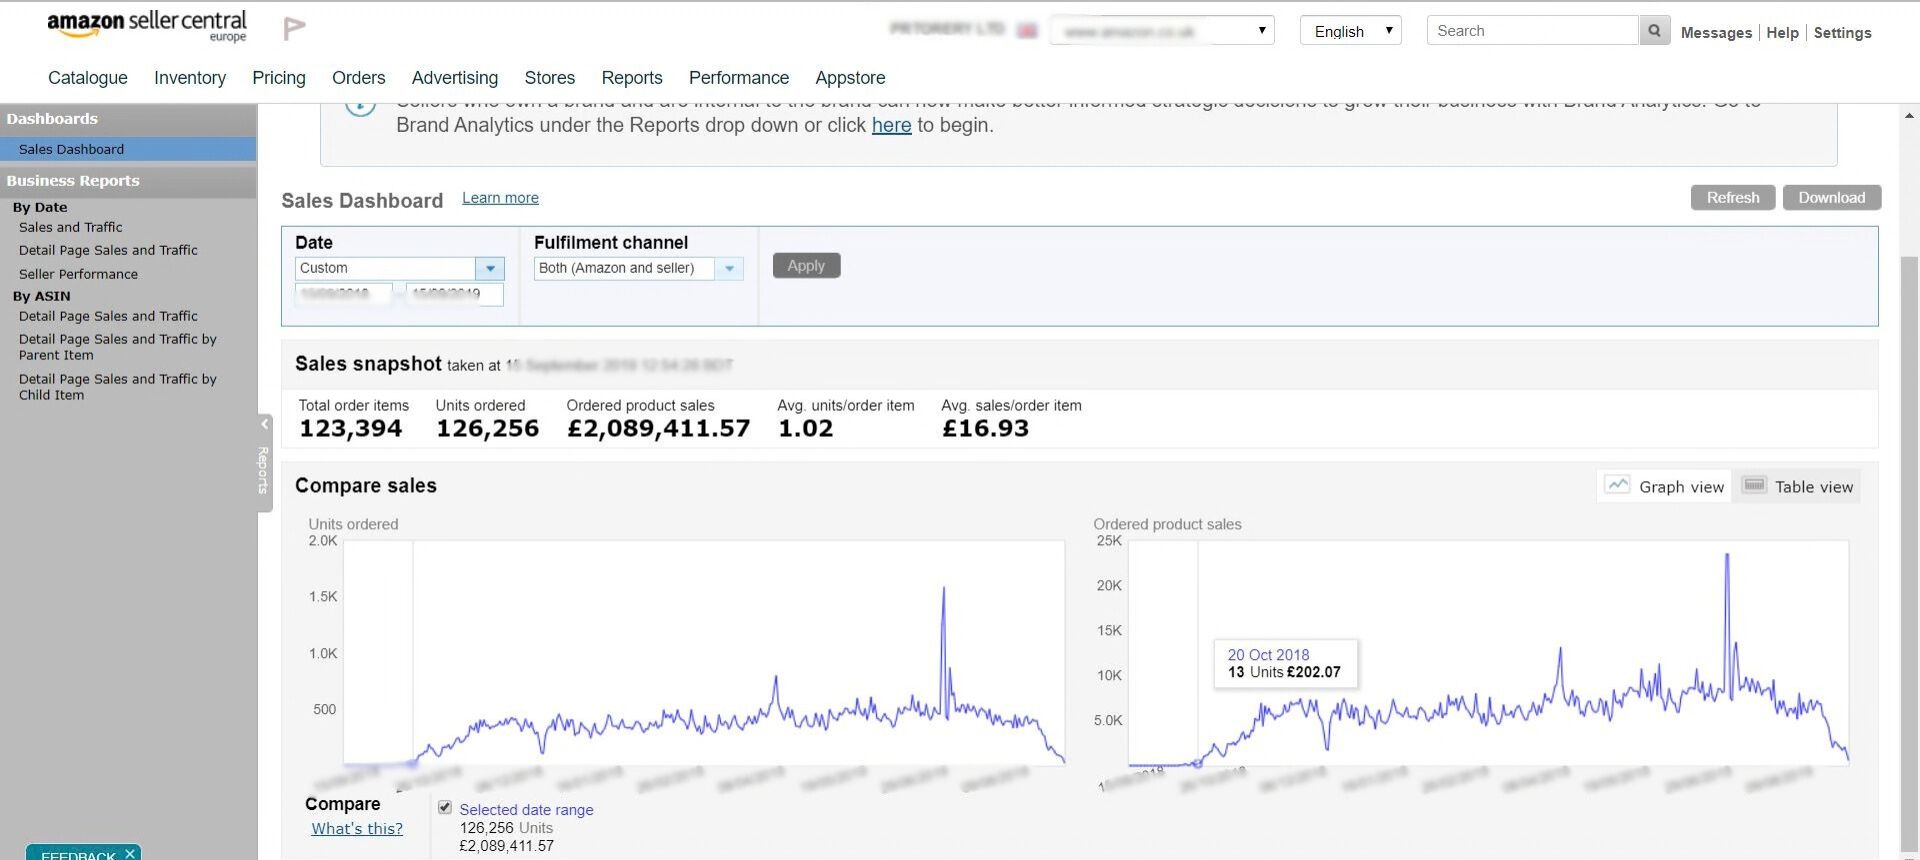Click the search magnifier icon

(x=1654, y=31)
